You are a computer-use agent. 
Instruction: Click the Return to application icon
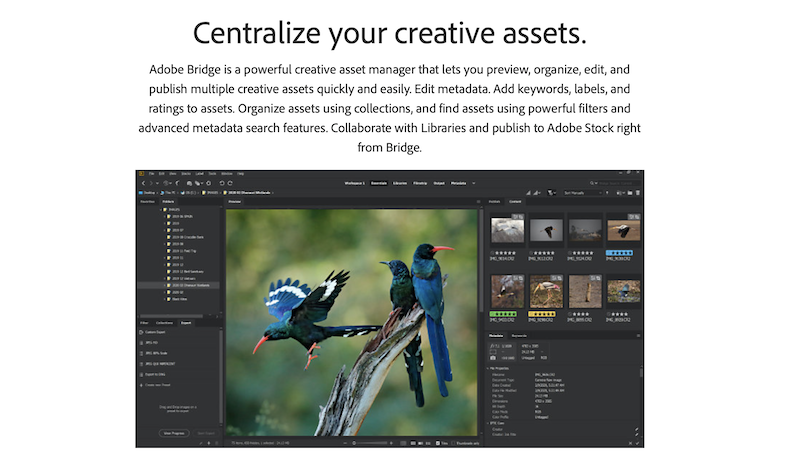(x=178, y=183)
